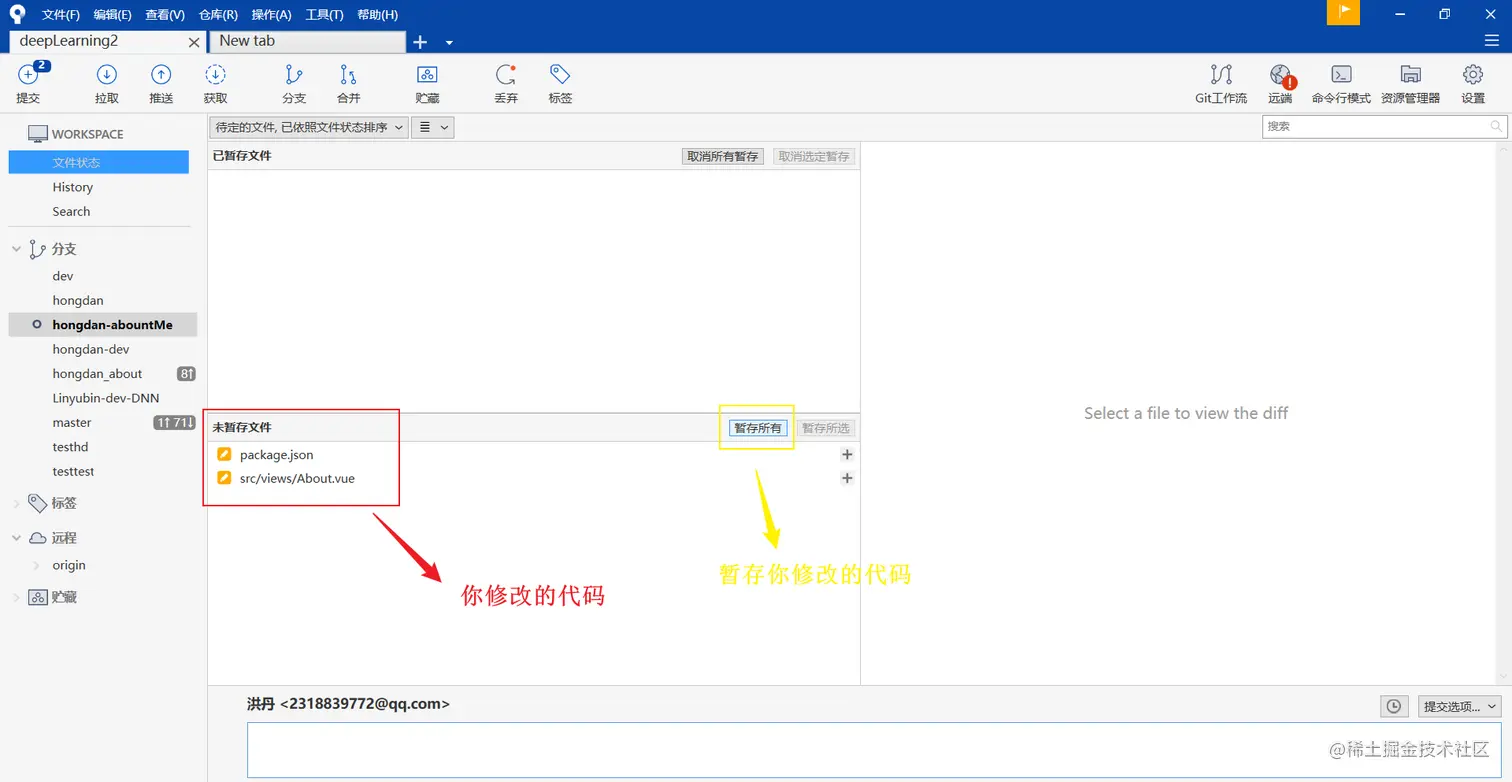Open the pending files sort dropdown
Screen dimensions: 1512x782
309,127
